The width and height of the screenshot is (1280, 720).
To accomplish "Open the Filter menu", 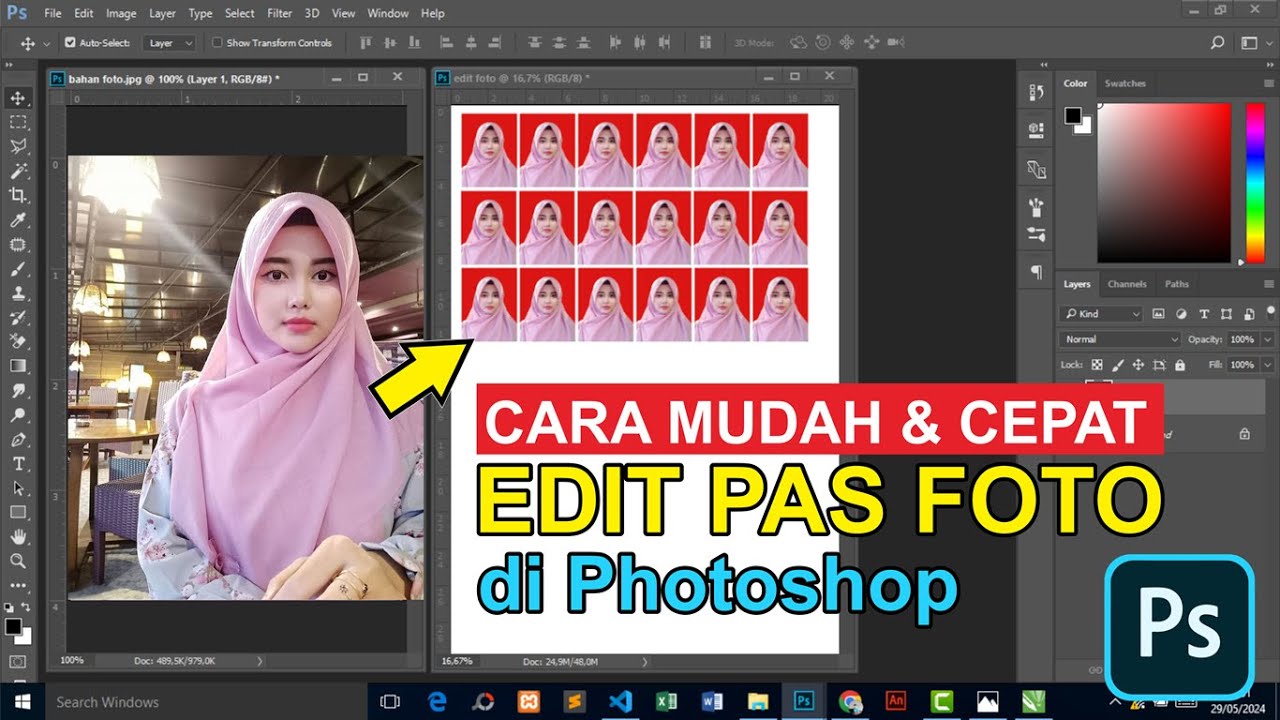I will coord(280,13).
